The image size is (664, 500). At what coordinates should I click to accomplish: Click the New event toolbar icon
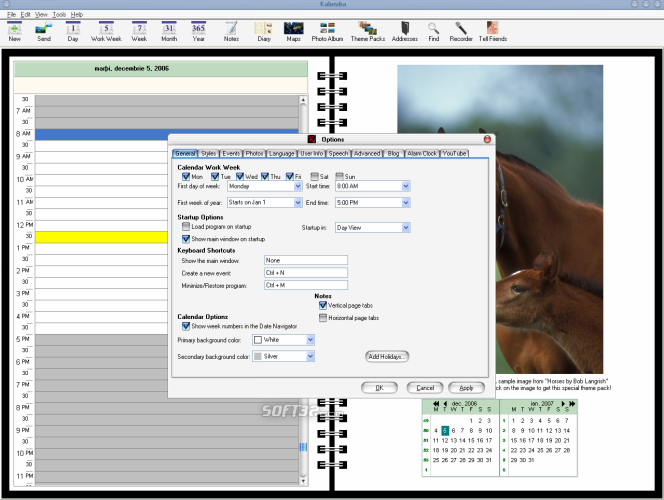click(x=15, y=30)
